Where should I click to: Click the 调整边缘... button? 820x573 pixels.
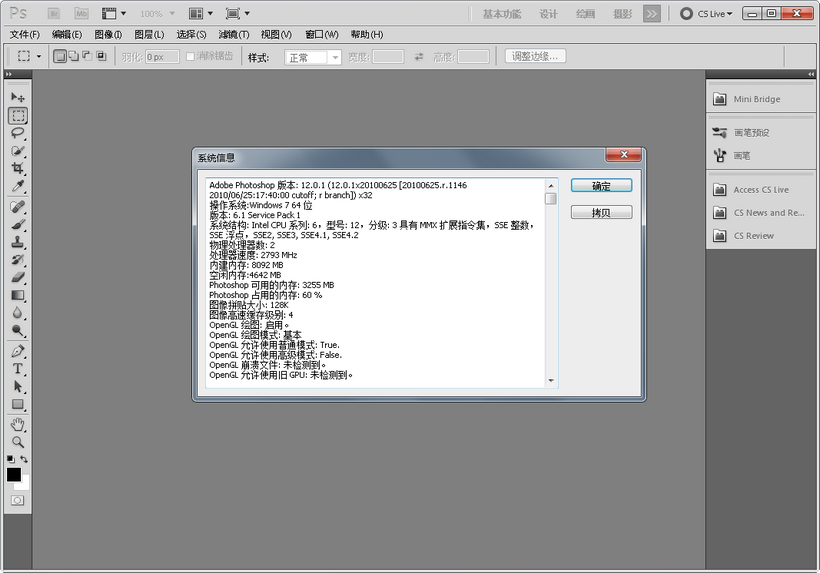coord(536,56)
